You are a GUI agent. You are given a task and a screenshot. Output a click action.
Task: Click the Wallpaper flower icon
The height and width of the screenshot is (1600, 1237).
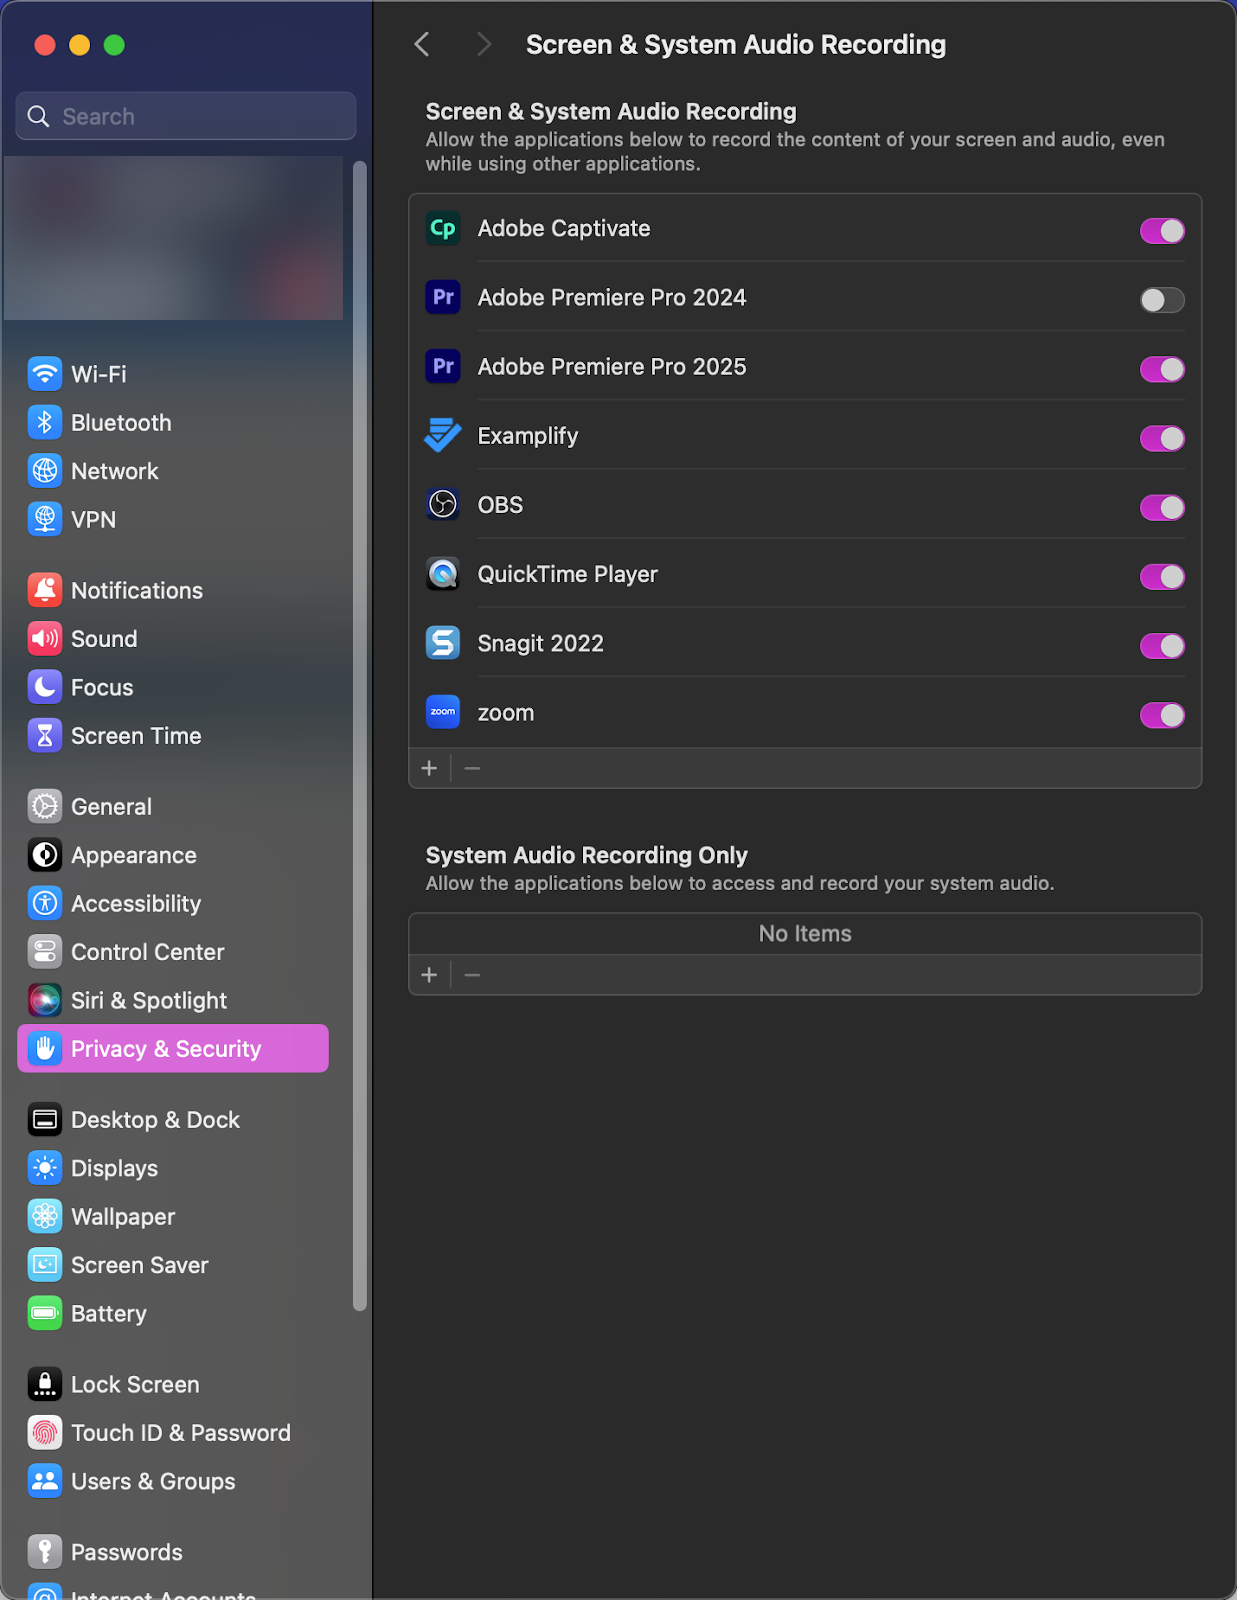[x=45, y=1216]
